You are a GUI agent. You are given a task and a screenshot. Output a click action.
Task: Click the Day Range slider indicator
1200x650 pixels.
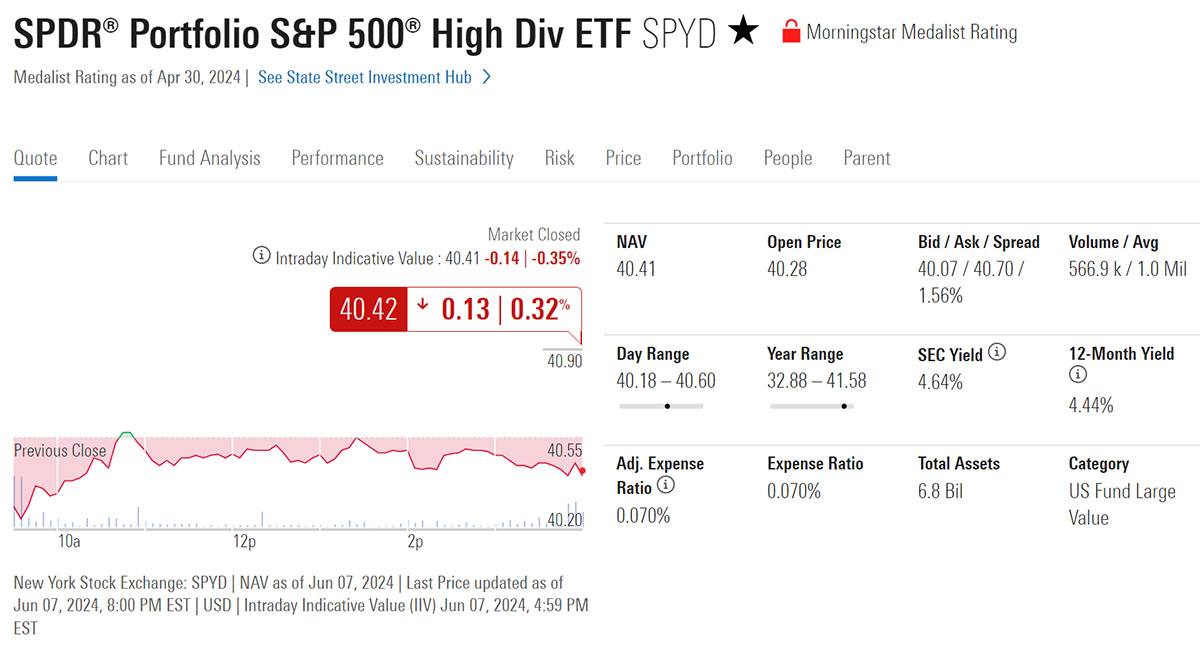point(667,406)
